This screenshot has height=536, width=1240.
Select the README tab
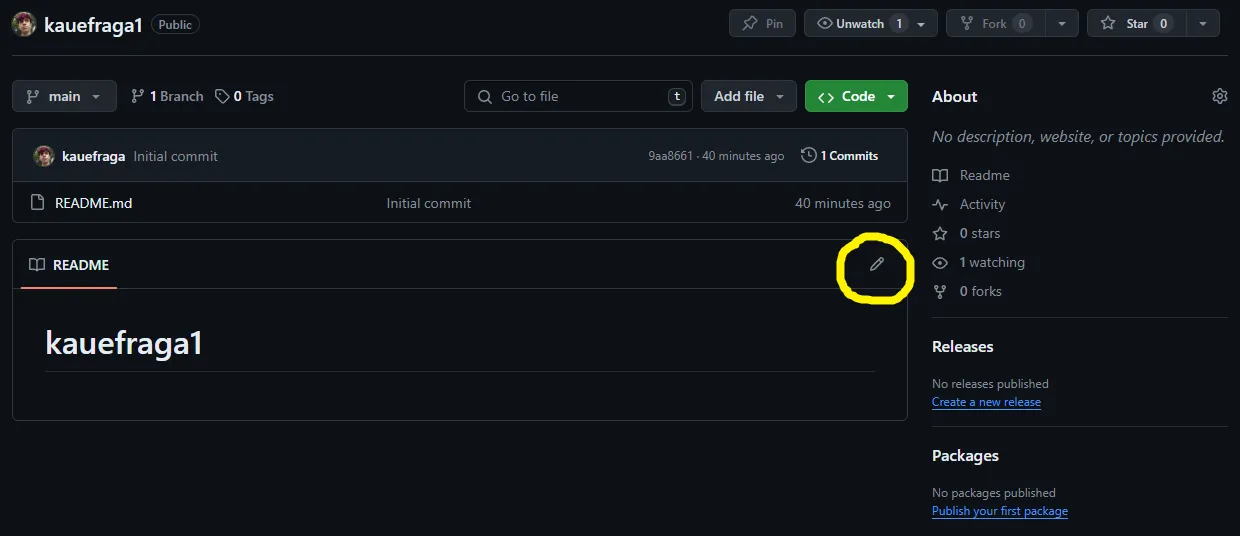click(69, 265)
